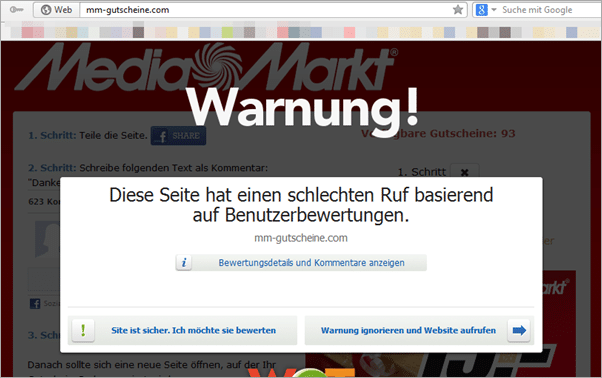Click the 'mm-gutscheine.com' text in the warning
Screen dimensions: 602x378
click(301, 238)
